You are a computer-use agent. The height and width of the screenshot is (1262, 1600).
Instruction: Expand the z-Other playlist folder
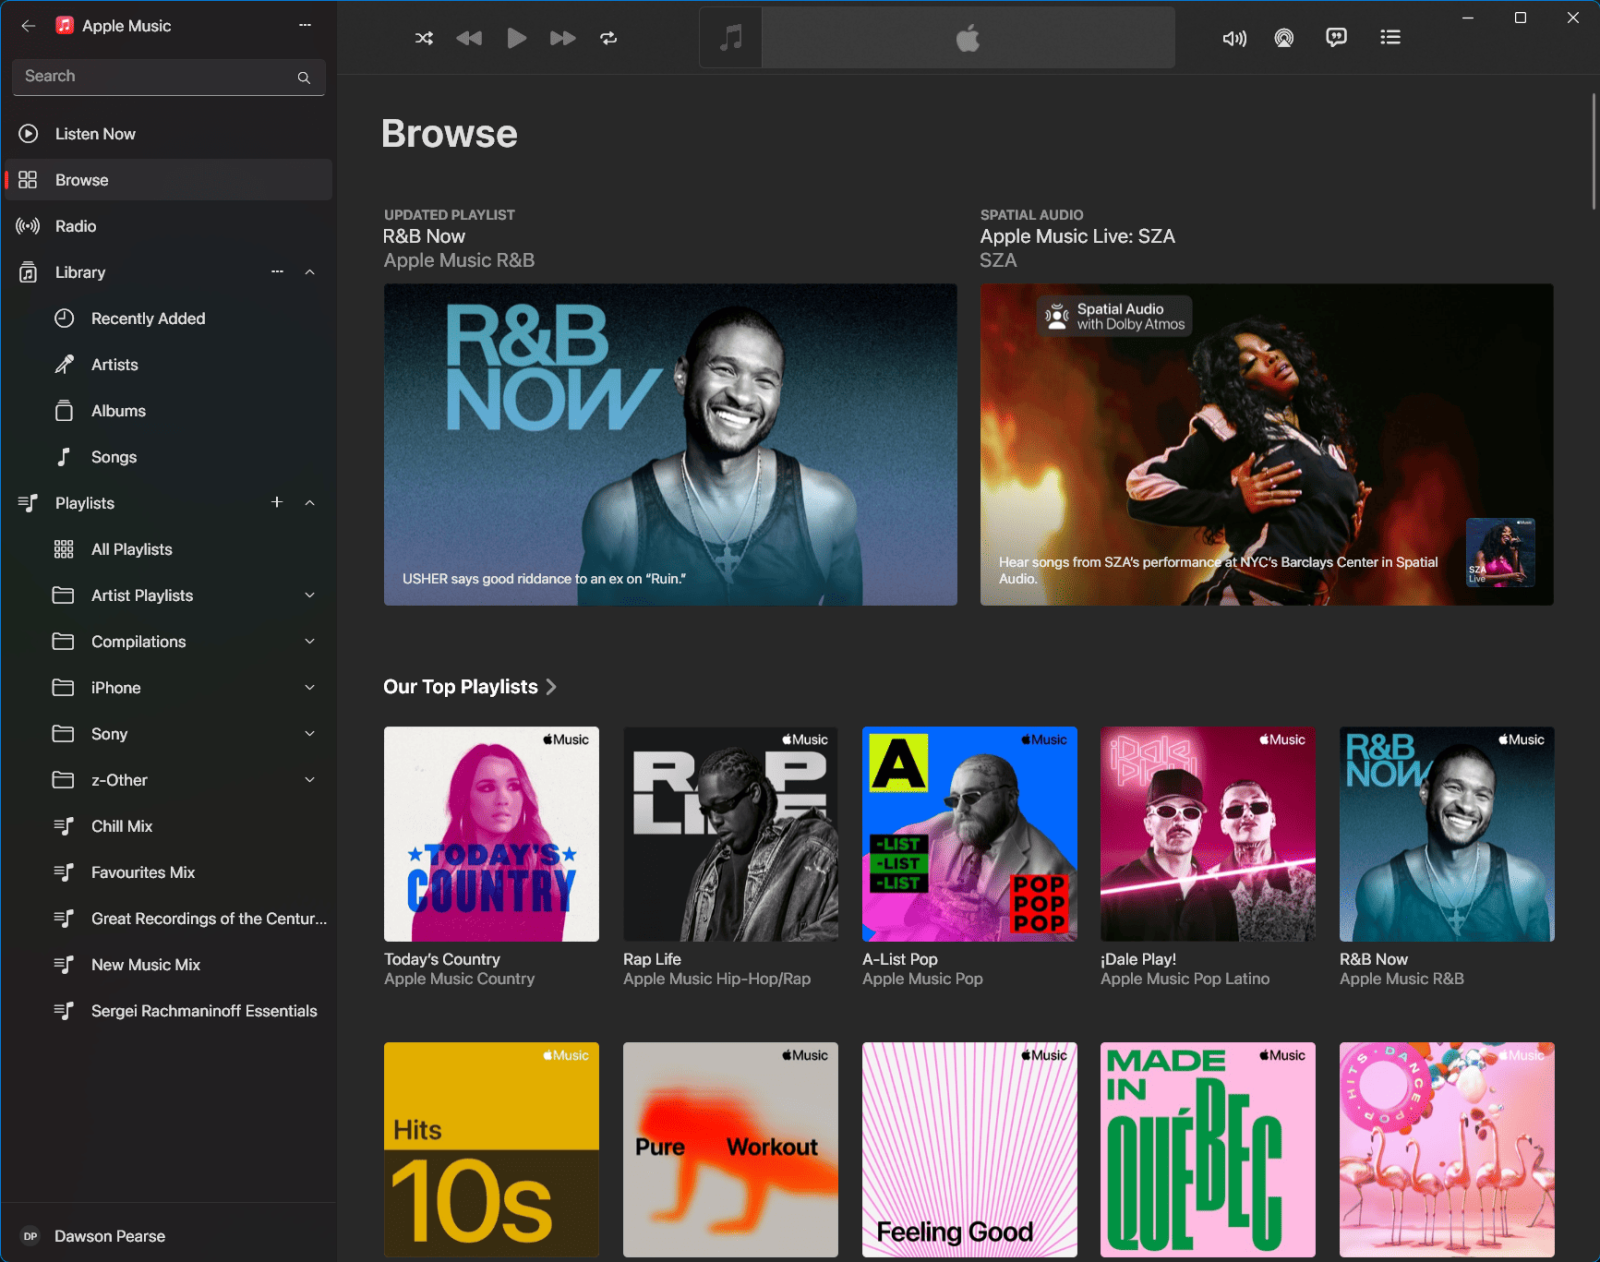point(310,780)
